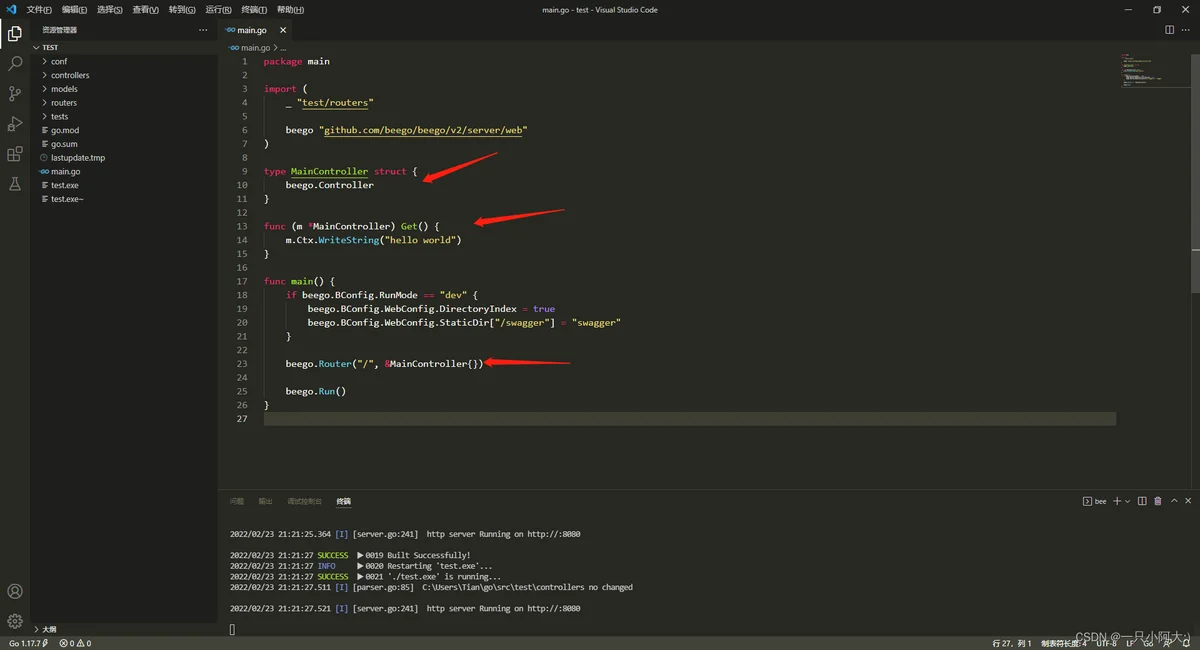The image size is (1200, 650).
Task: Expand the Outline section in sidebar
Action: [x=124, y=629]
